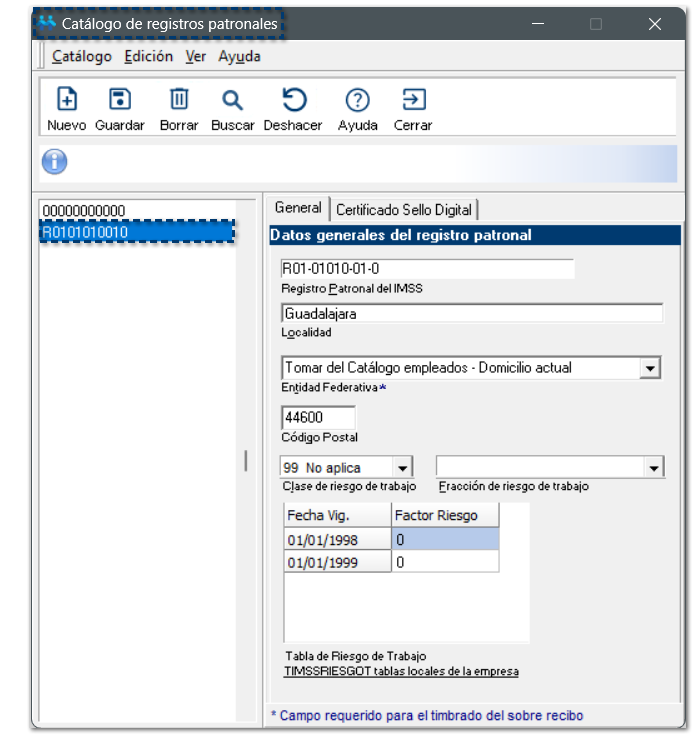Select the General tab
This screenshot has height=737, width=695.
coord(298,209)
